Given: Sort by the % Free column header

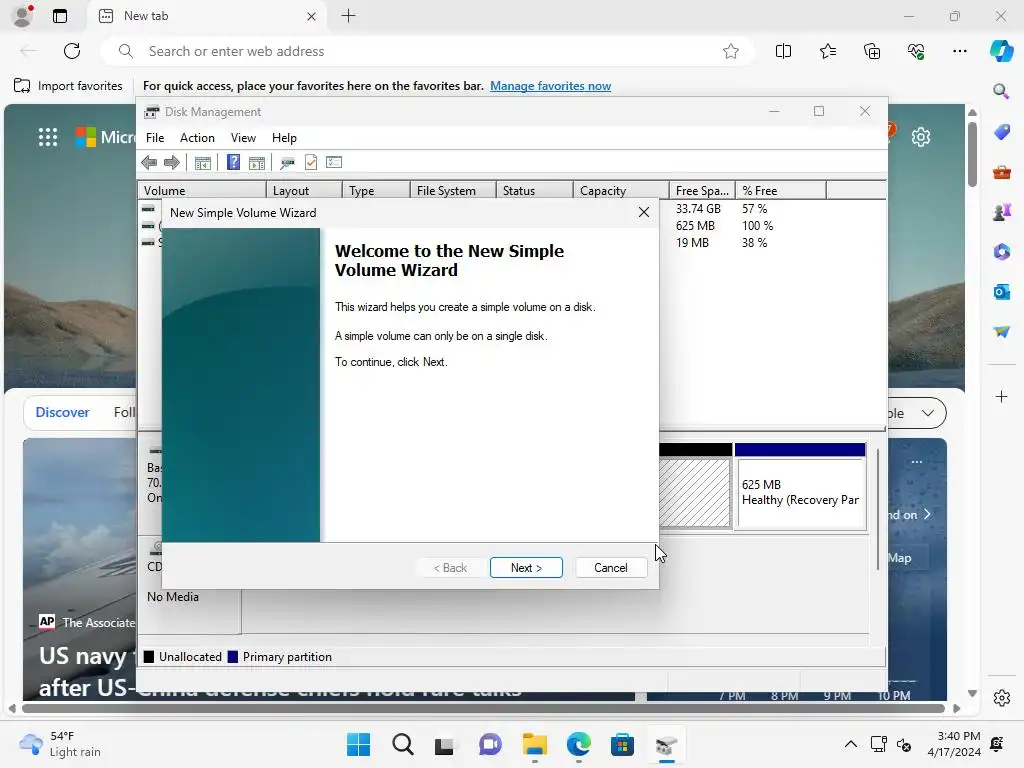Looking at the screenshot, I should tap(780, 191).
